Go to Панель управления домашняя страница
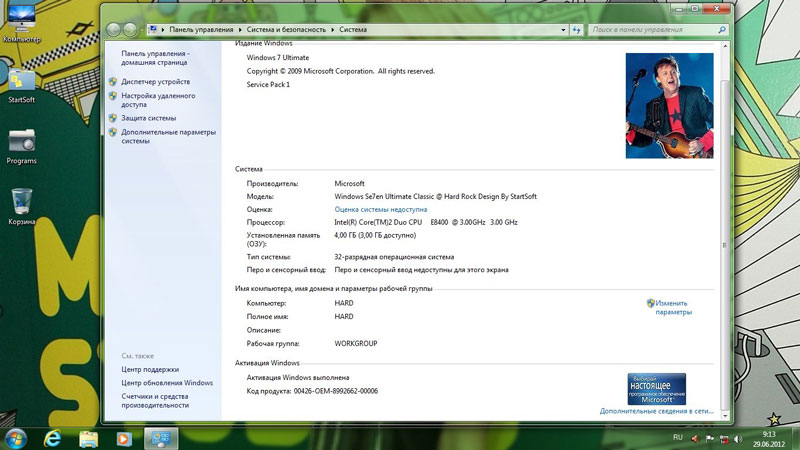The image size is (800, 450). pos(155,58)
